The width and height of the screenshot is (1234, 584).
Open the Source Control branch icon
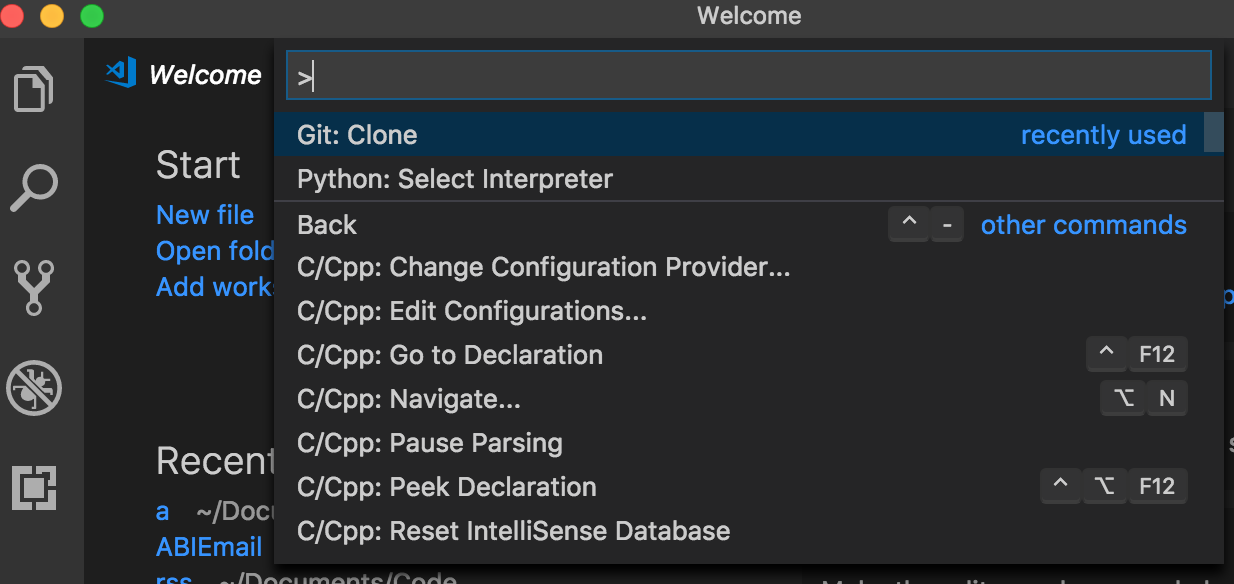tap(36, 288)
